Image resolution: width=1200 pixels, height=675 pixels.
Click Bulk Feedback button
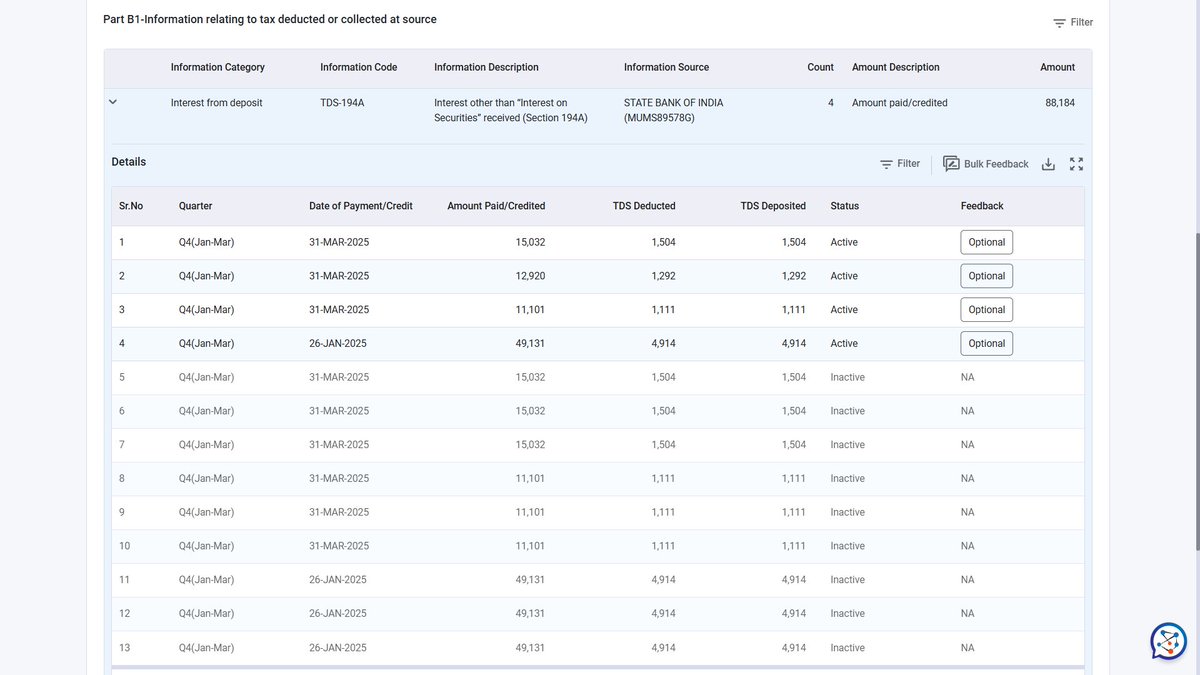click(x=986, y=164)
